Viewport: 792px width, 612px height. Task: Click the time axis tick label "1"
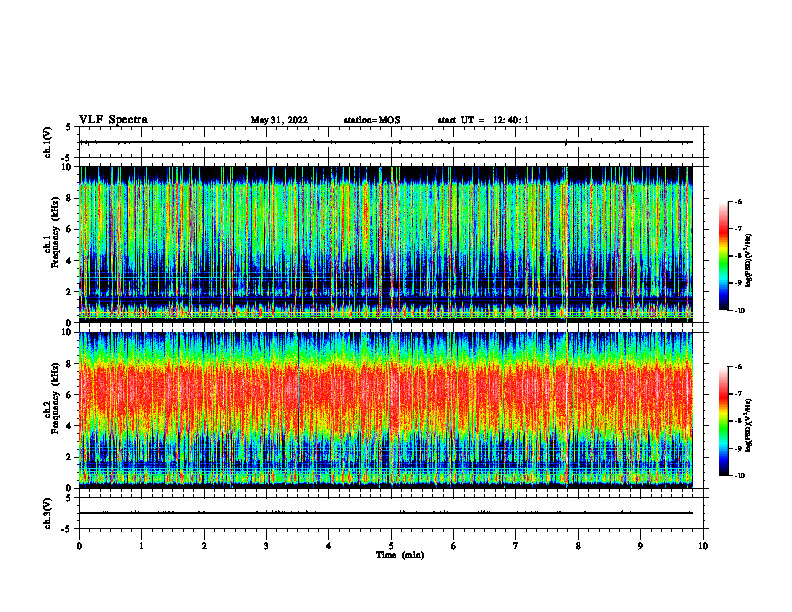pos(141,546)
